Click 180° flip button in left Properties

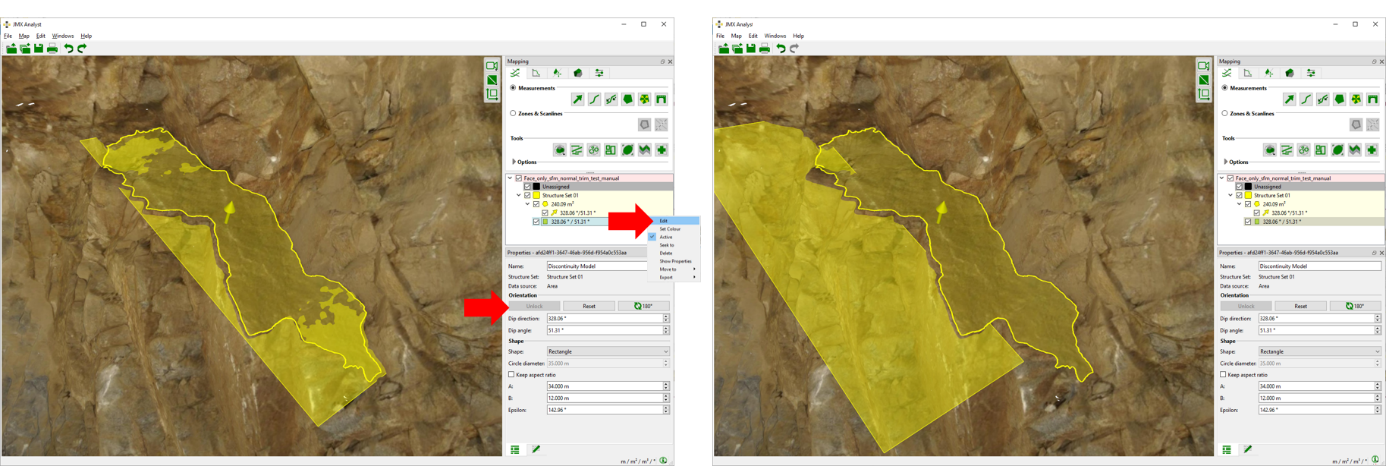[644, 306]
